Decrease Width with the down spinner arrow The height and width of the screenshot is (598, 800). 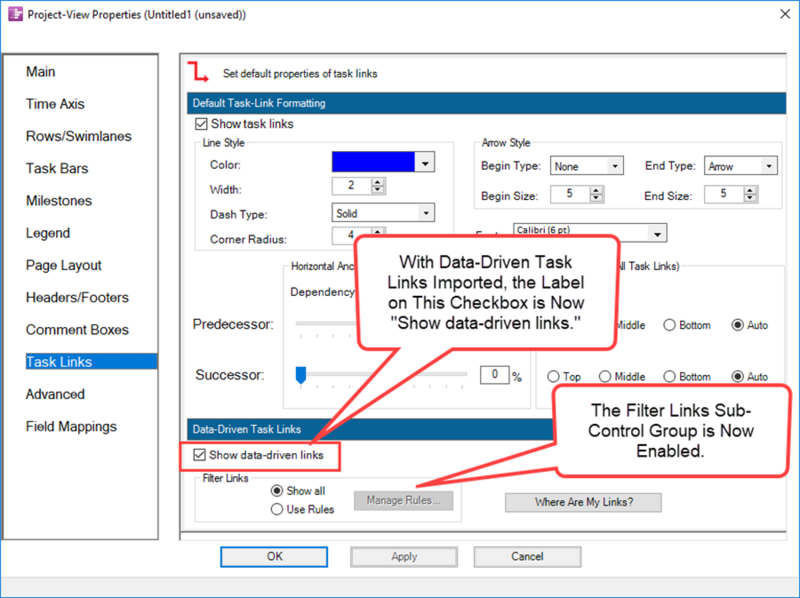click(x=378, y=190)
